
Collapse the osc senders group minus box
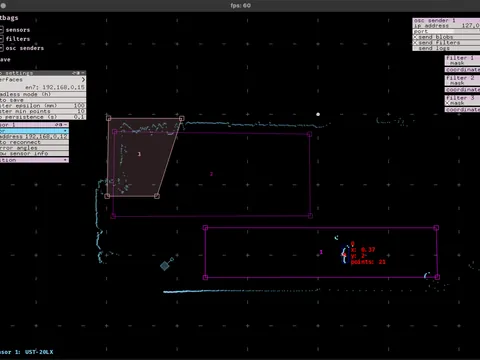coord(1,48)
